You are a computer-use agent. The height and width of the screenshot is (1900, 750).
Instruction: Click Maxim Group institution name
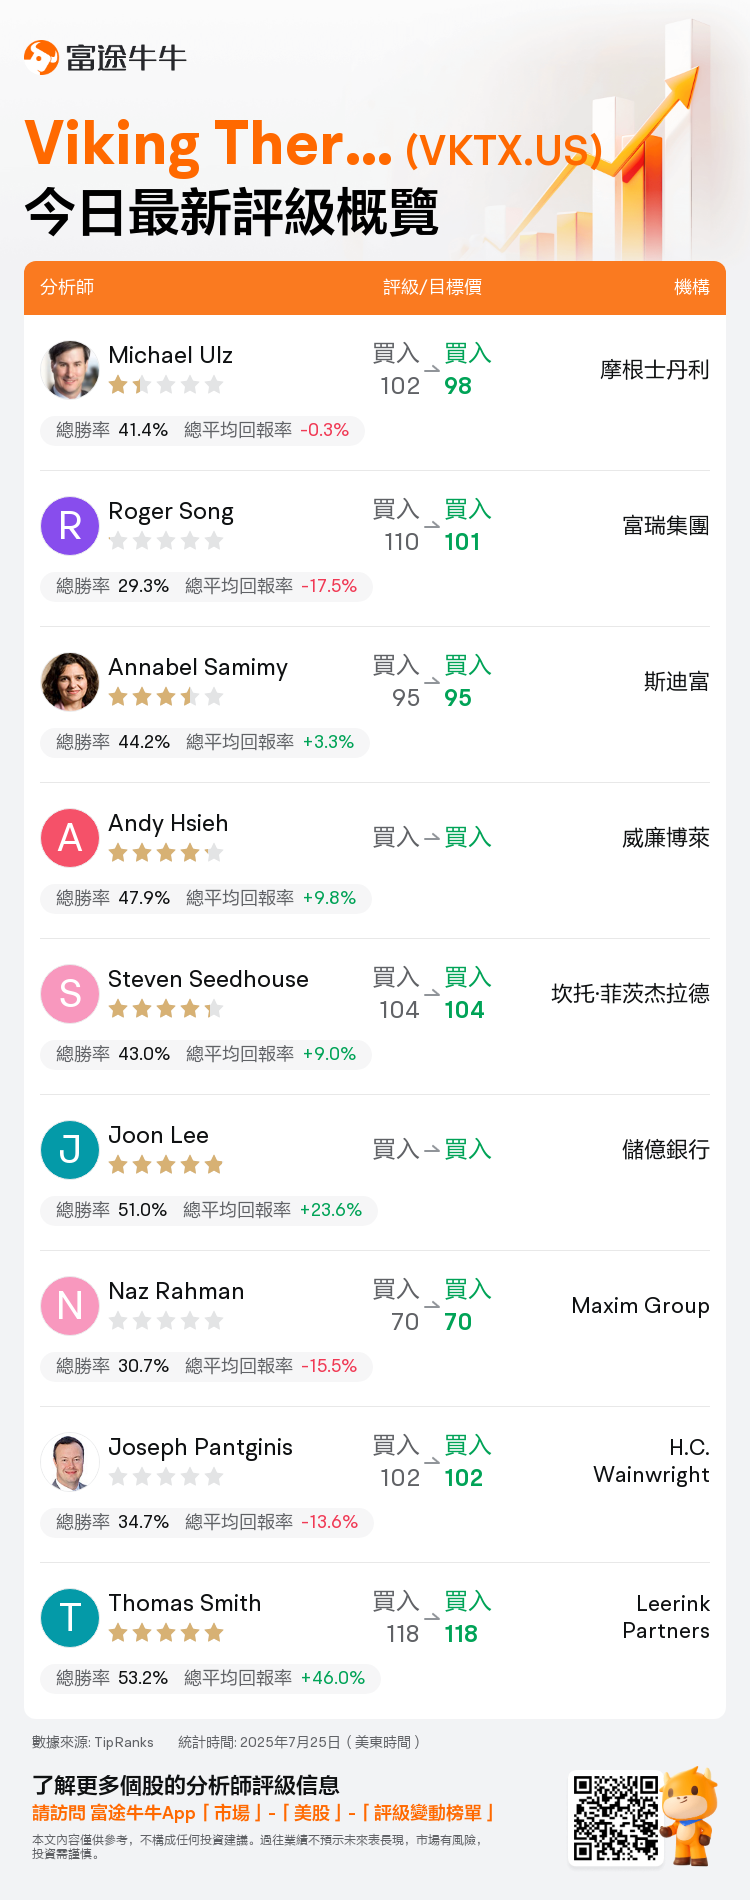pos(640,1306)
